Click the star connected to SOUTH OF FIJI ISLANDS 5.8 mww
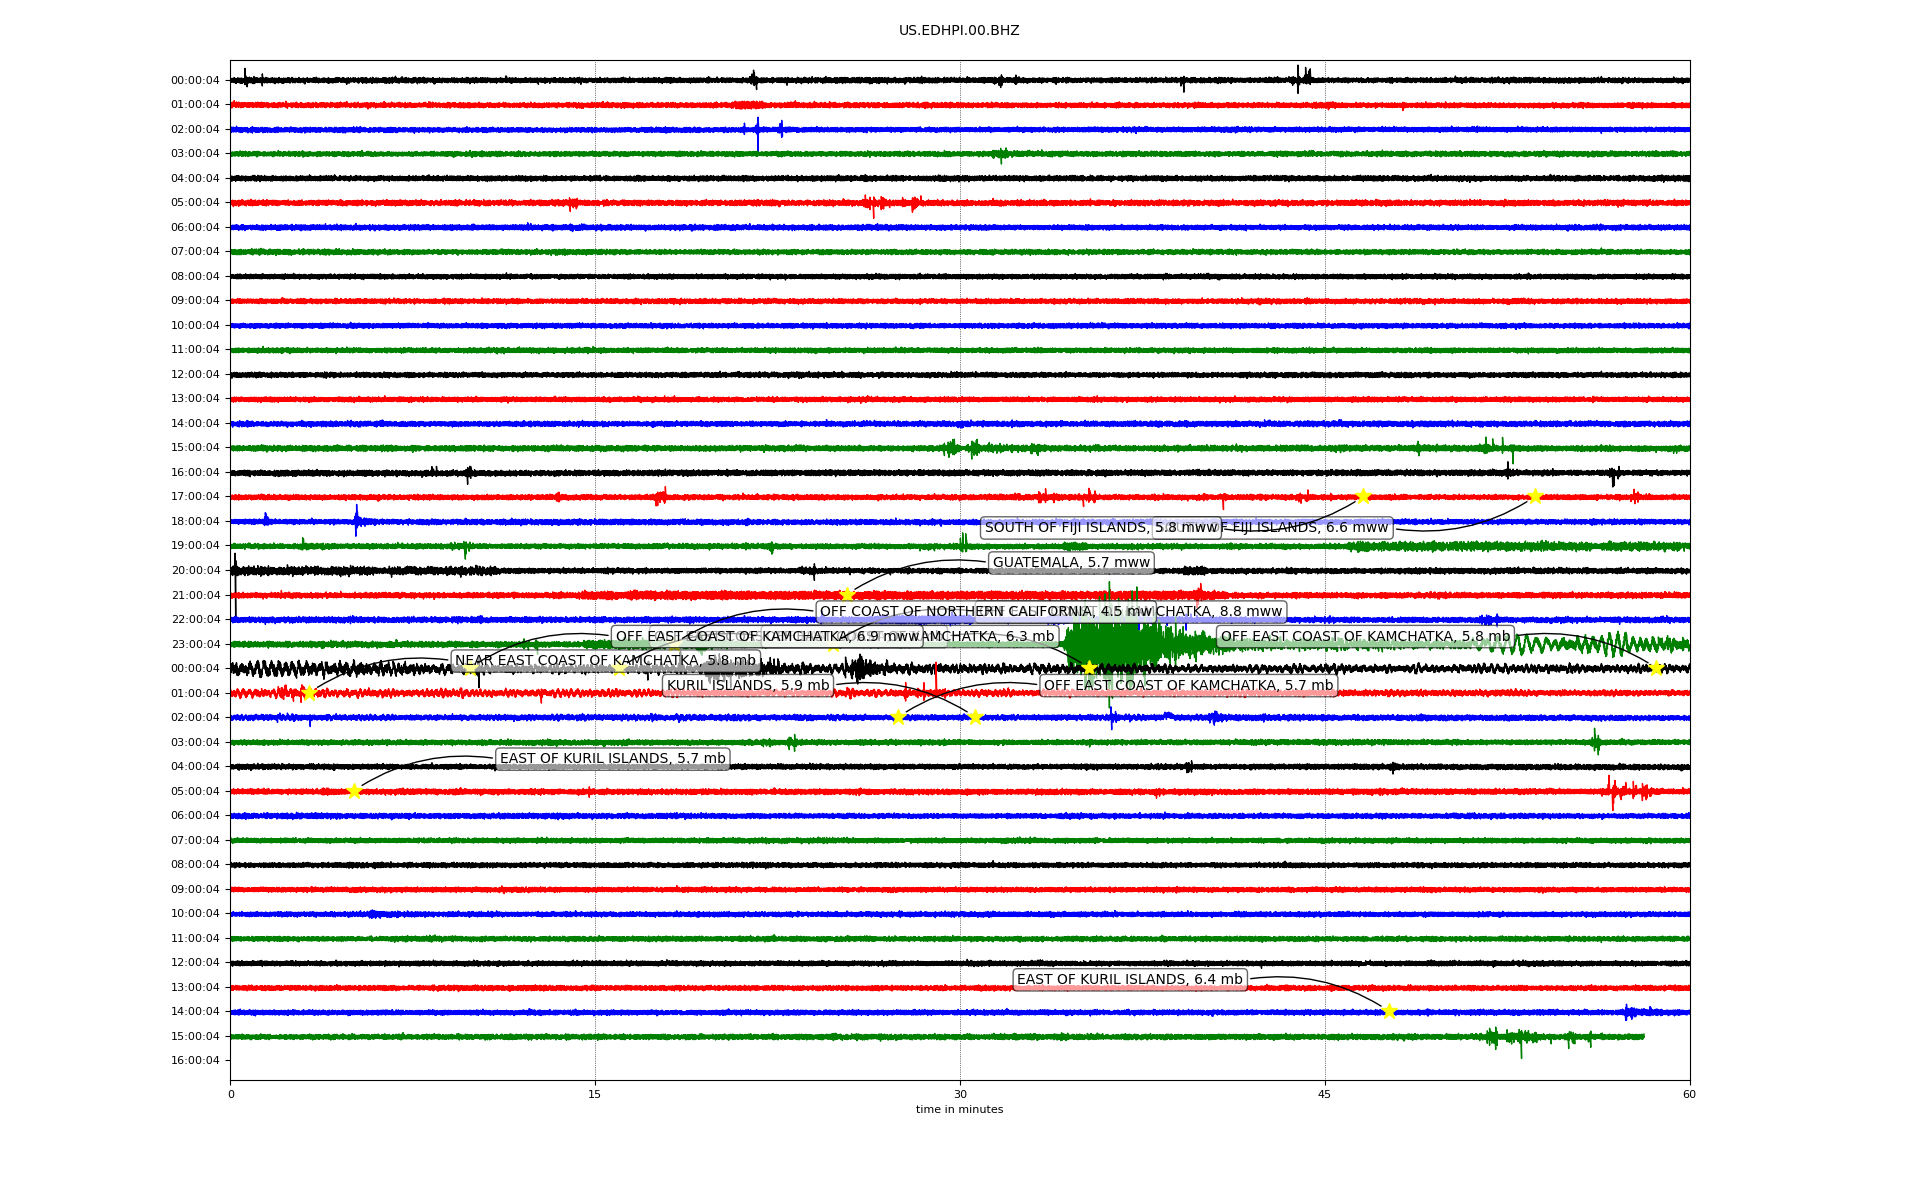Screen dimensions: 1920x1200 pyautogui.click(x=1363, y=497)
